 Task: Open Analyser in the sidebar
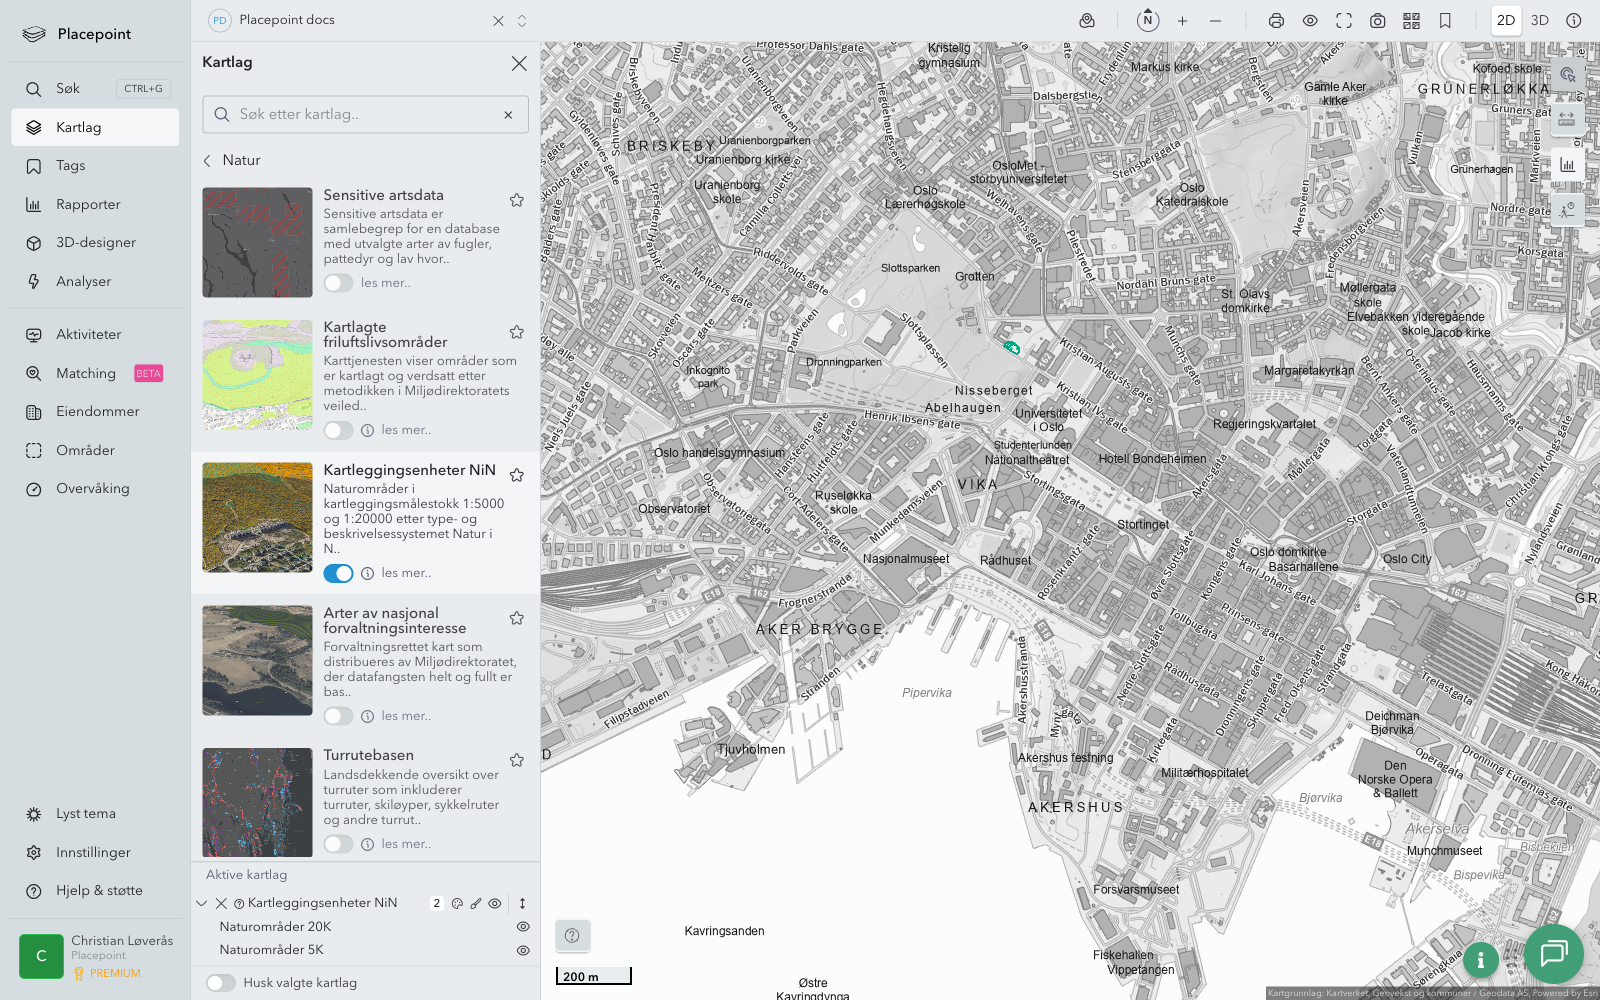83,281
